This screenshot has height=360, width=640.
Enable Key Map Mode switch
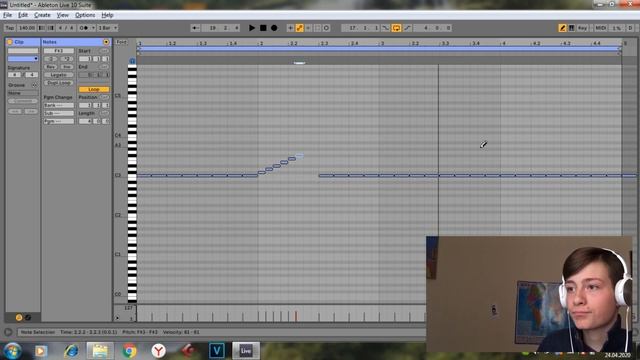[x=582, y=28]
